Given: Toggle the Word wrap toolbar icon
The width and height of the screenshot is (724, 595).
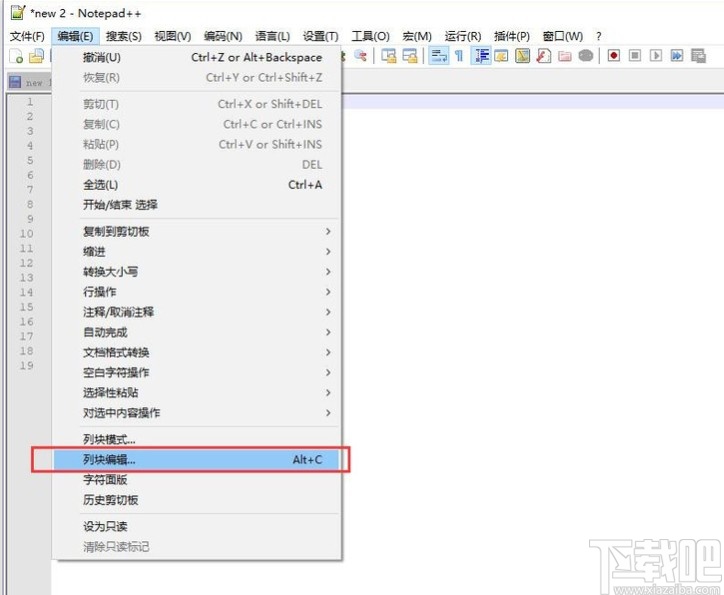Looking at the screenshot, I should pyautogui.click(x=438, y=56).
